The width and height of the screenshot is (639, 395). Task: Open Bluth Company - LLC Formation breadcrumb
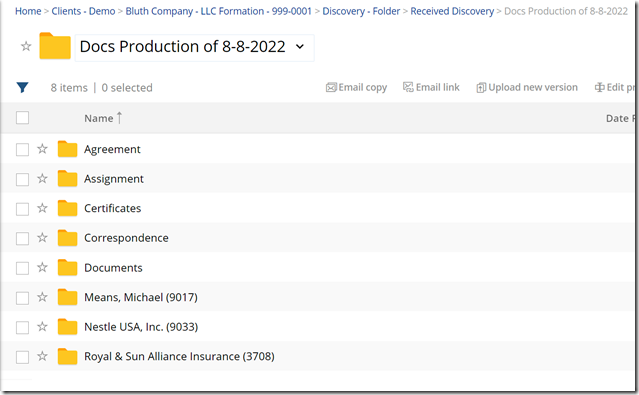coord(218,11)
